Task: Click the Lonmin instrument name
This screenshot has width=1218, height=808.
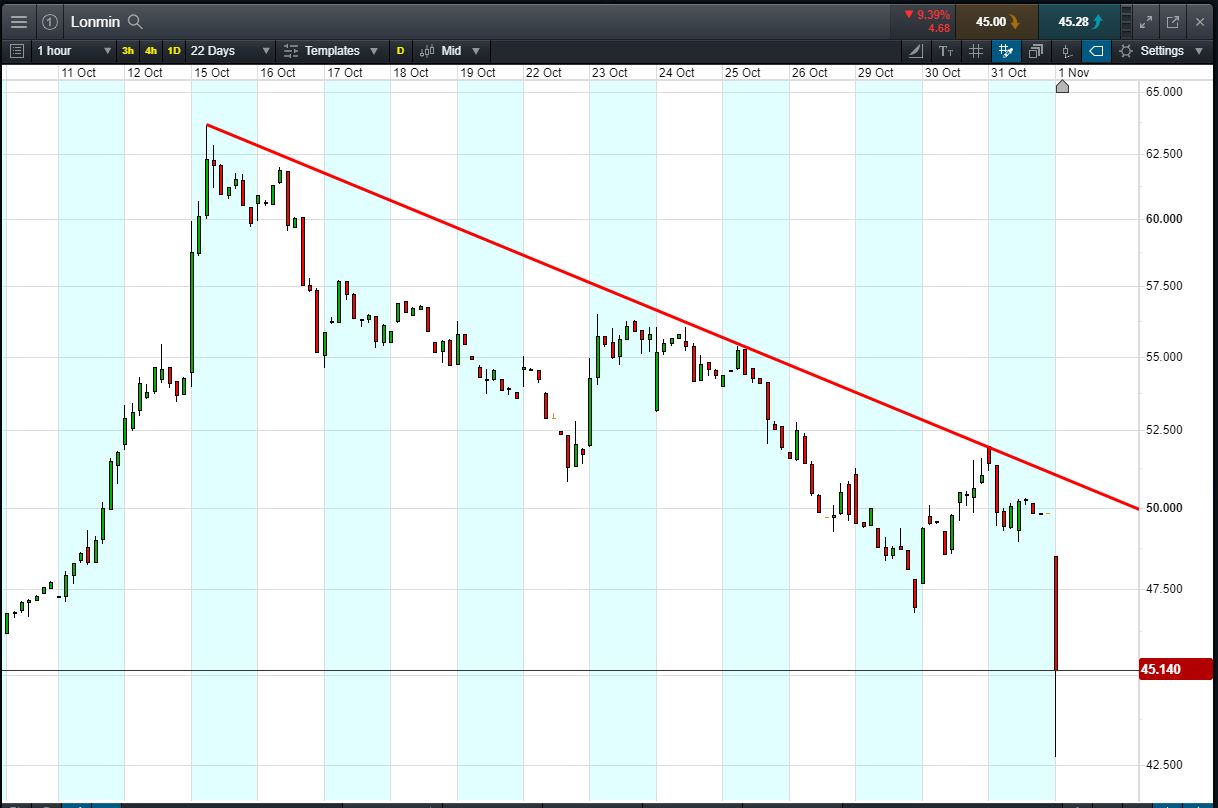Action: (95, 21)
